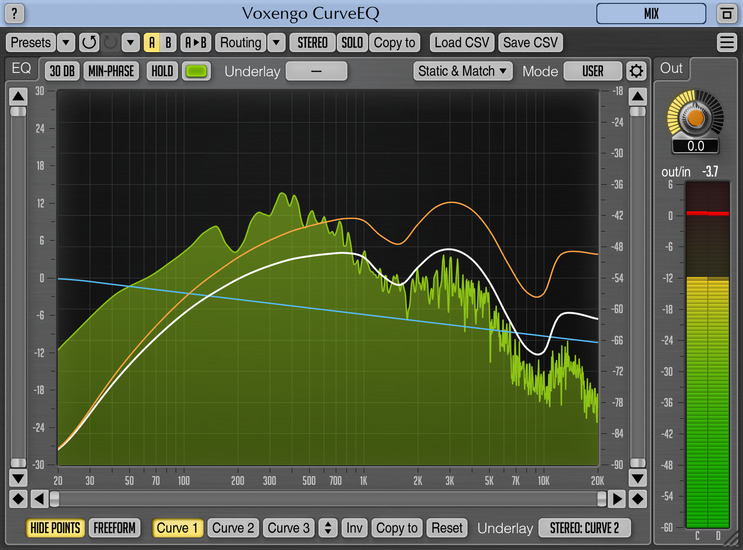This screenshot has height=550, width=743.
Task: Click the frequency scroll right arrow
Action: [617, 499]
